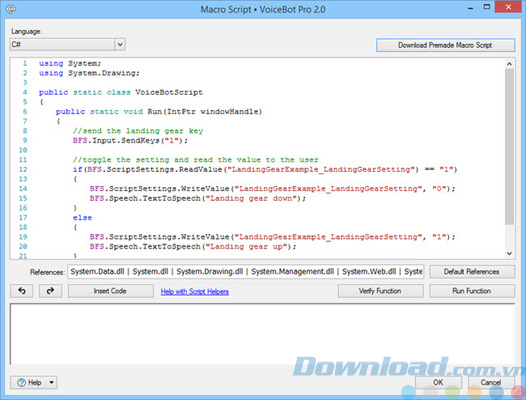Click the Run Function button
This screenshot has width=526, height=400.
point(472,291)
